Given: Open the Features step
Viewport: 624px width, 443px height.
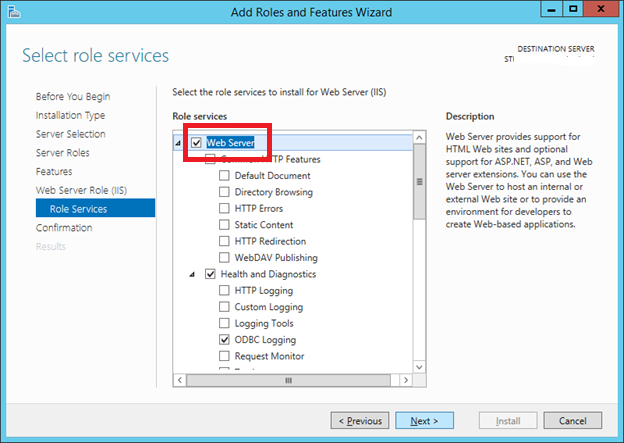Looking at the screenshot, I should coord(54,172).
